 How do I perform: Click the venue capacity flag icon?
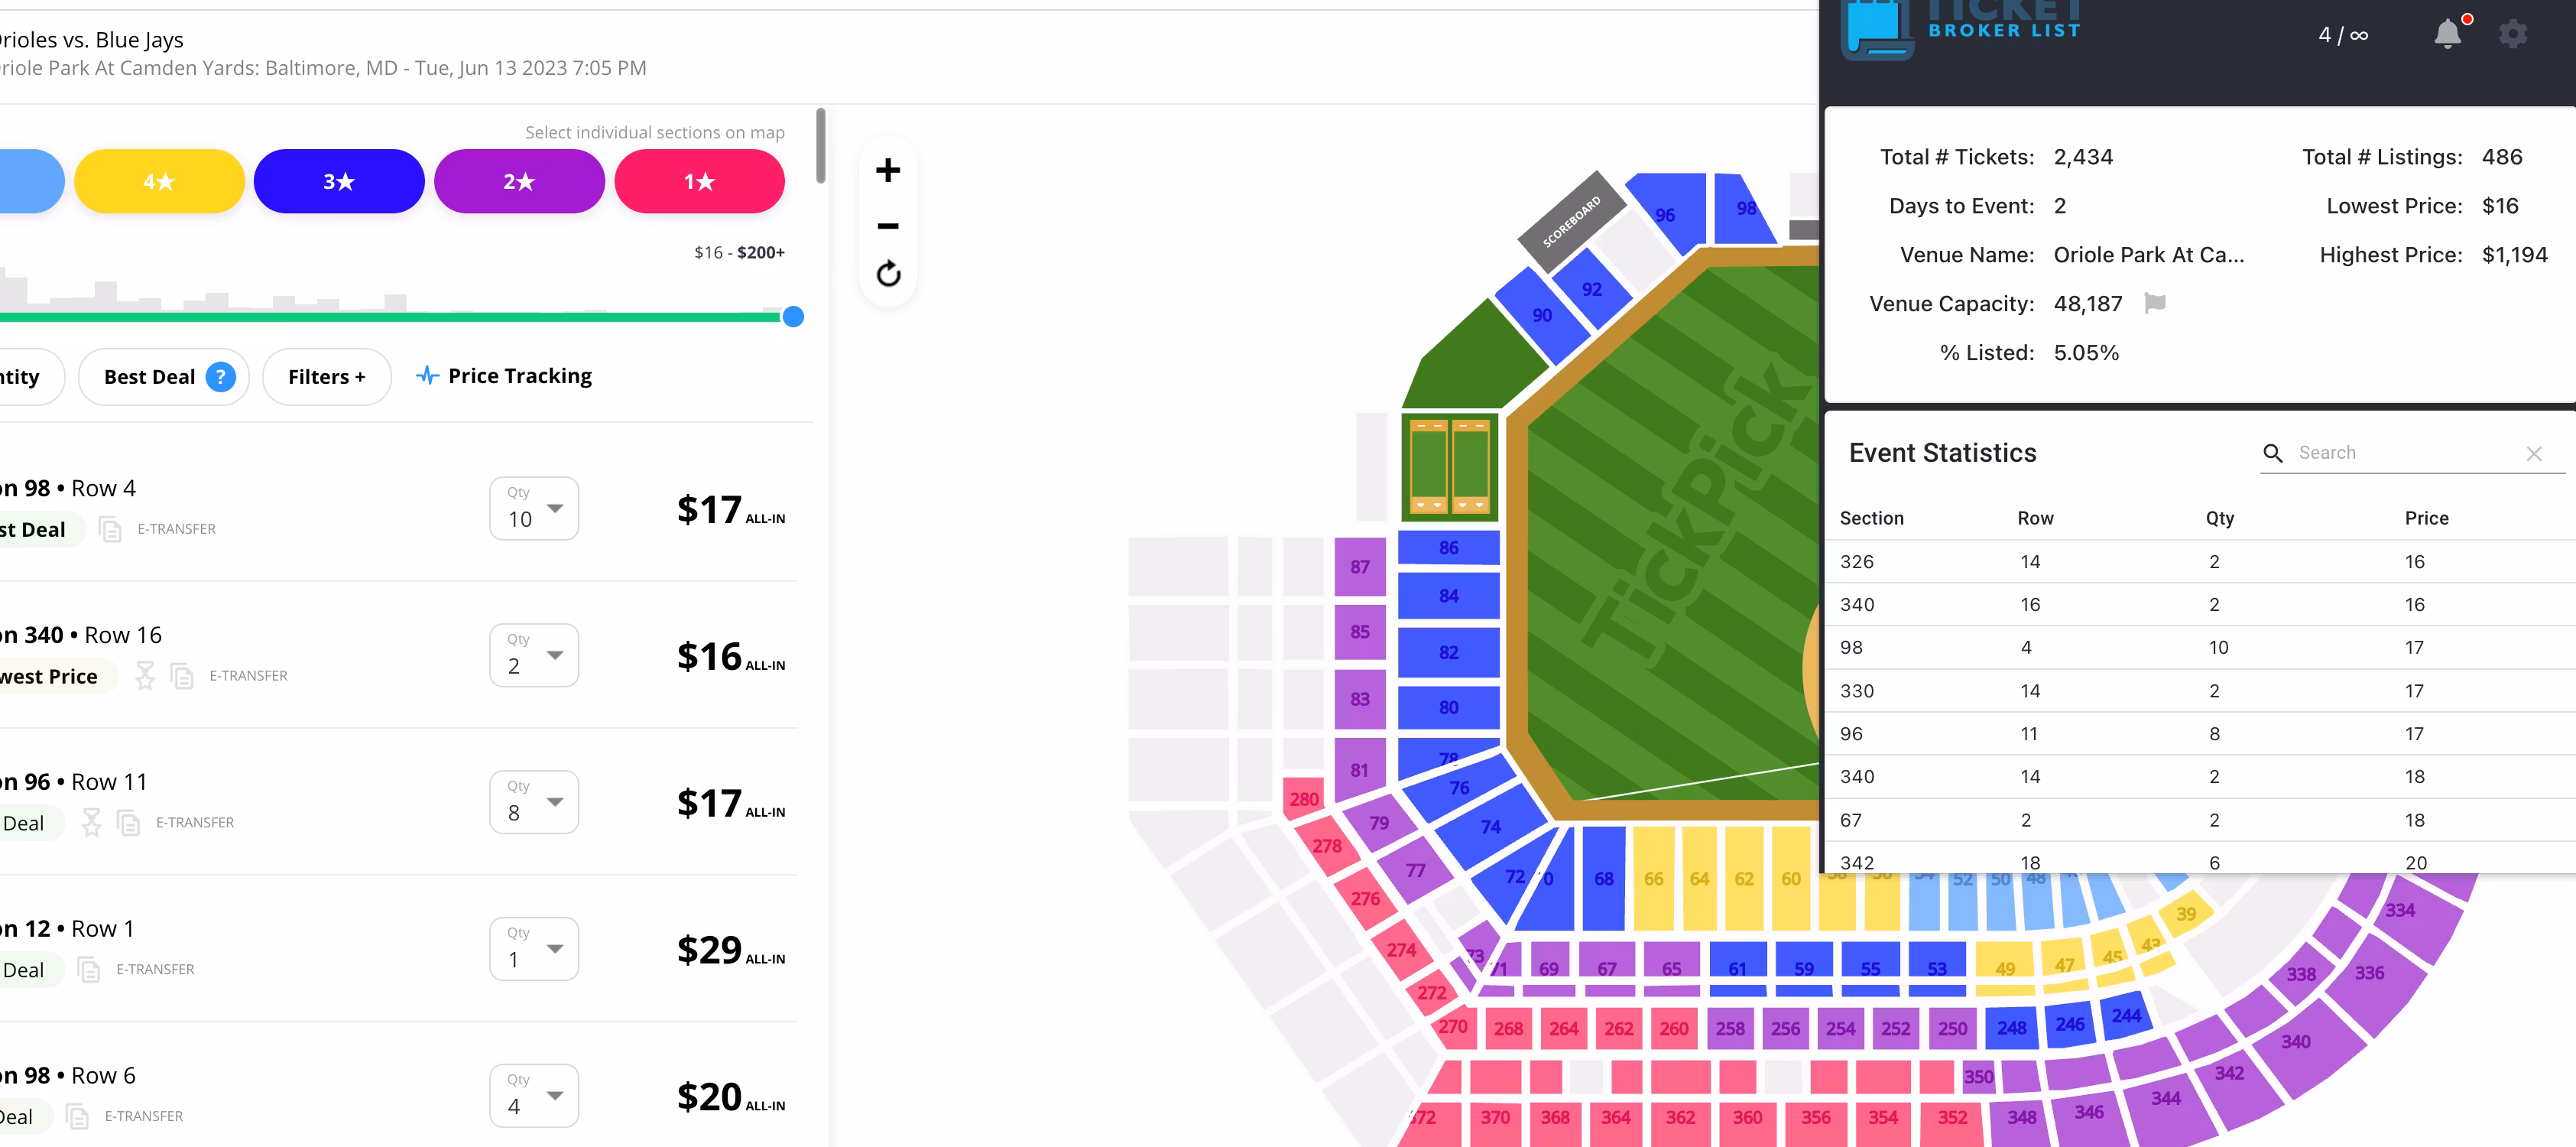point(2155,303)
